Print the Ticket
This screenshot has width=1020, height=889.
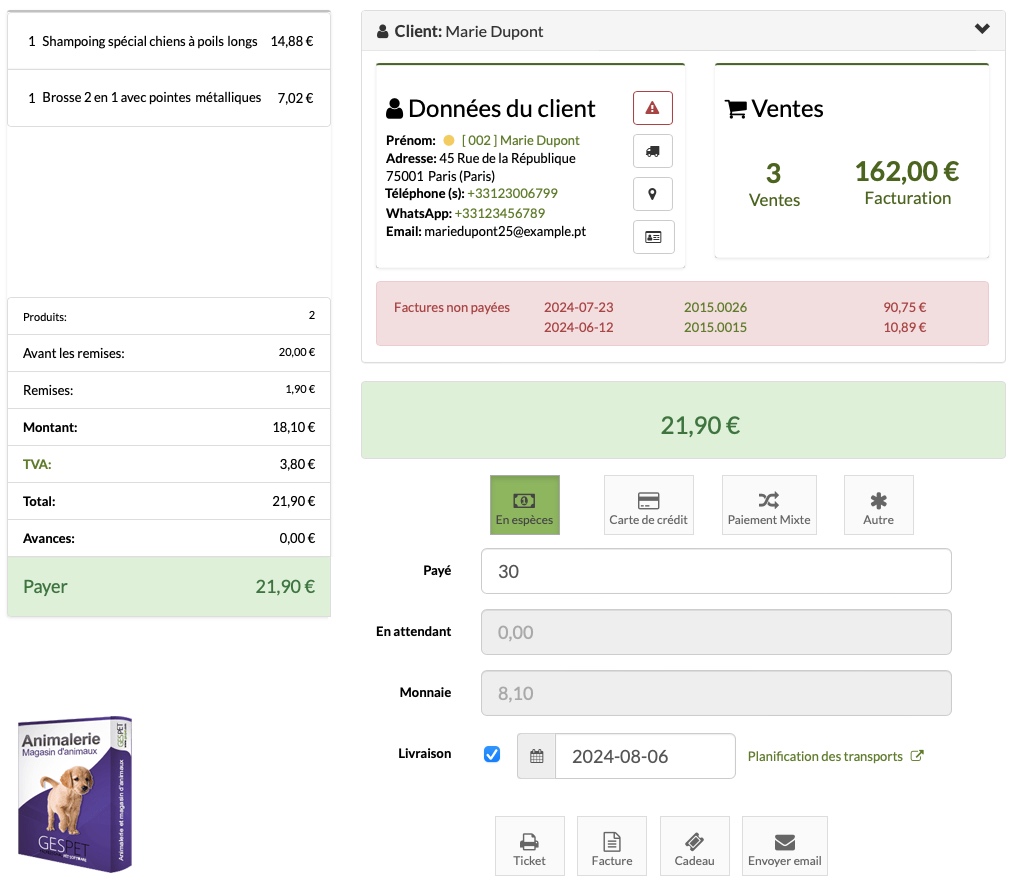point(530,846)
